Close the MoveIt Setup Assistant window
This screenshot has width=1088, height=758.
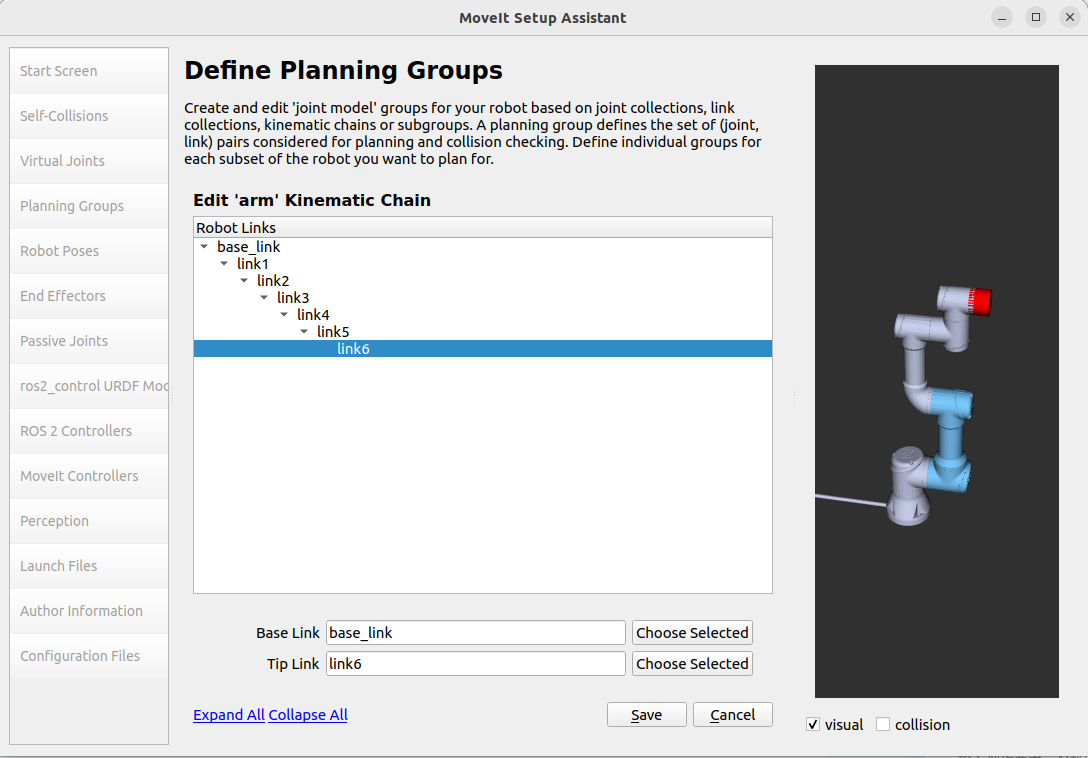click(x=1070, y=17)
